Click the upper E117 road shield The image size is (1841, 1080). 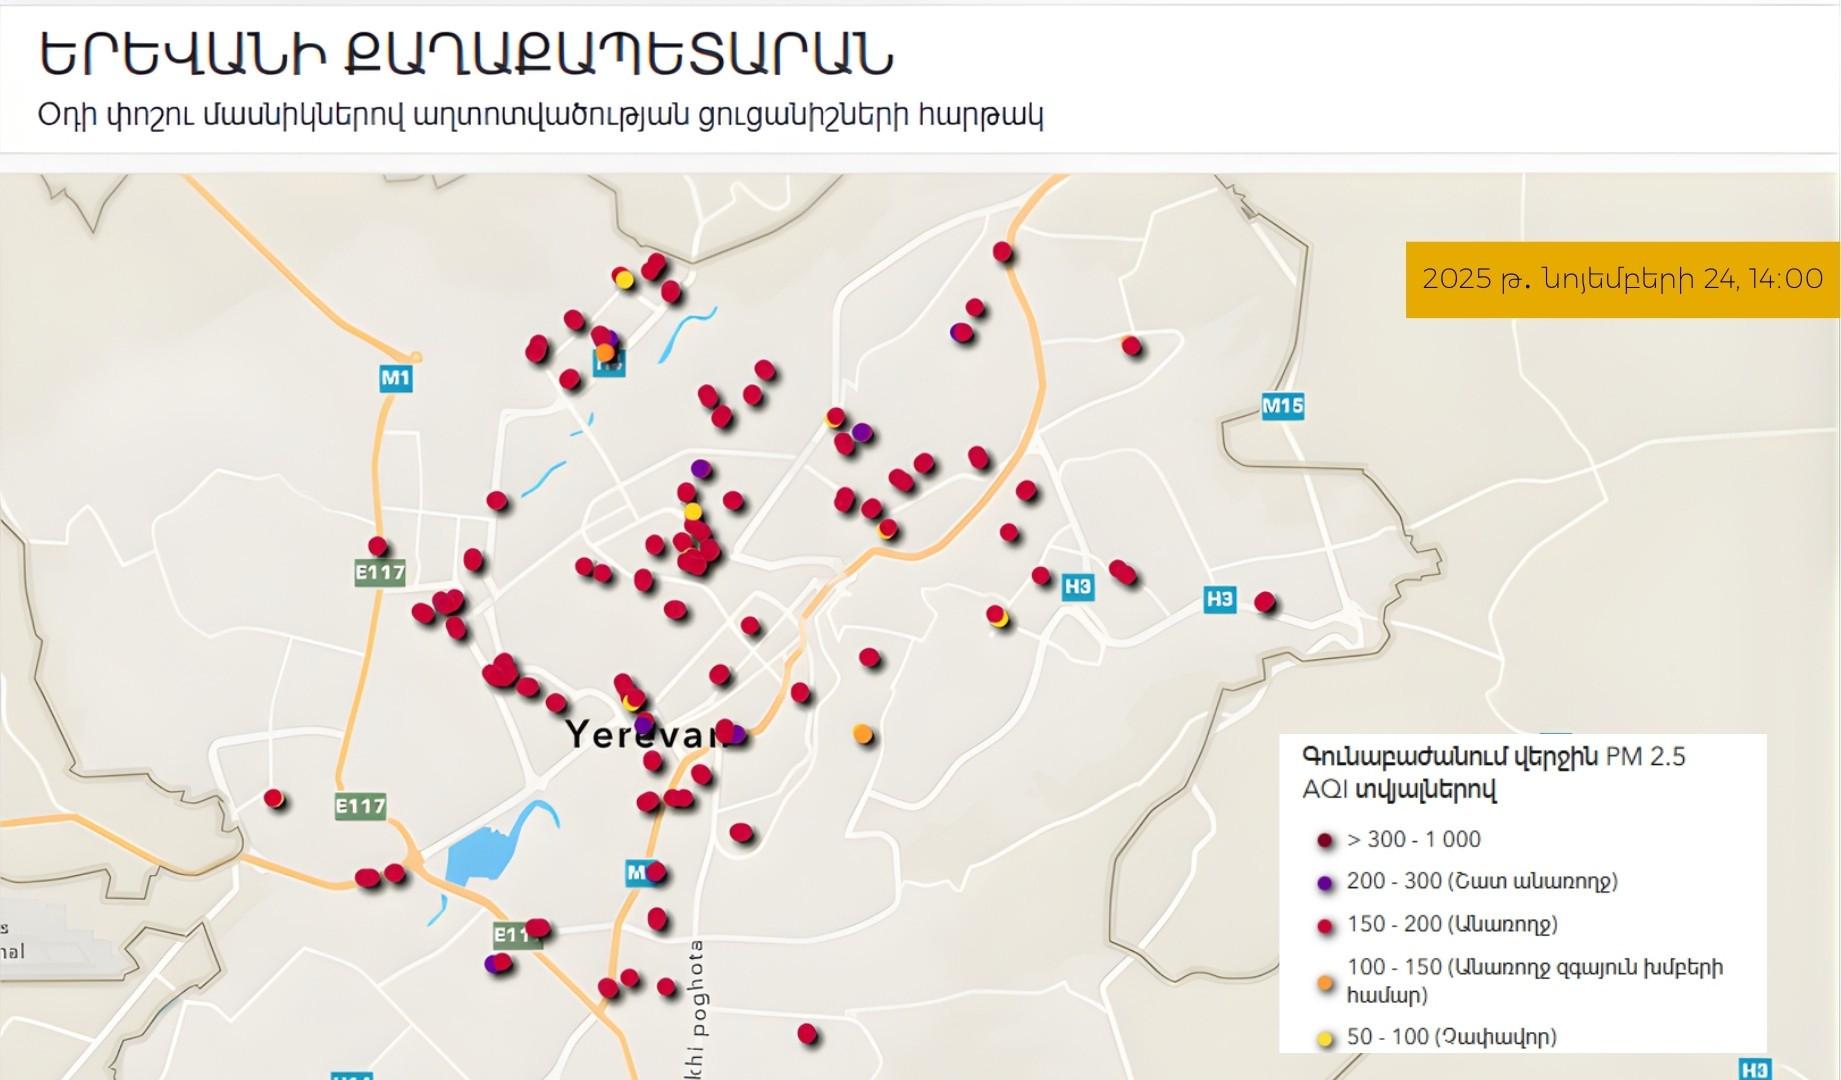pyautogui.click(x=380, y=573)
